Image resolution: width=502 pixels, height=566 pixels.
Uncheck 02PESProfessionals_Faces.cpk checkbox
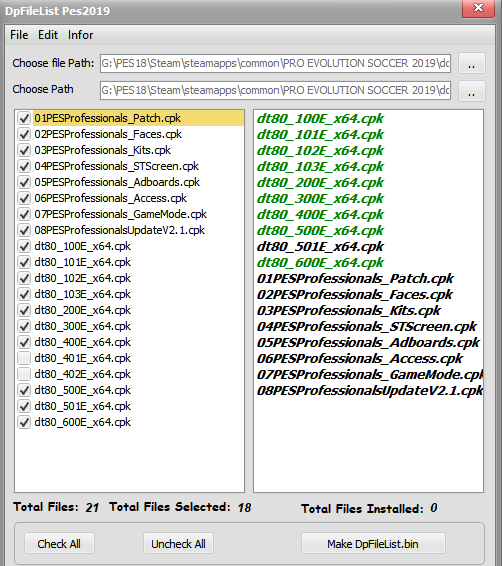(x=24, y=134)
